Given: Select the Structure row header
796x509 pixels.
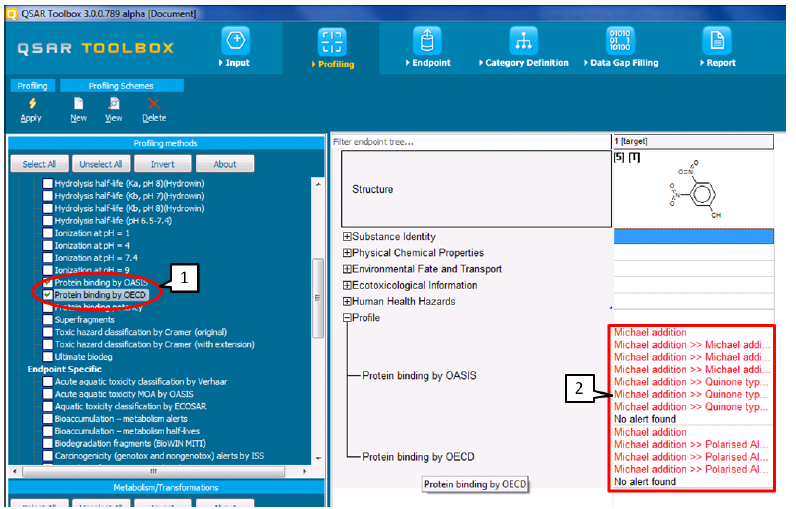Looking at the screenshot, I should point(476,189).
